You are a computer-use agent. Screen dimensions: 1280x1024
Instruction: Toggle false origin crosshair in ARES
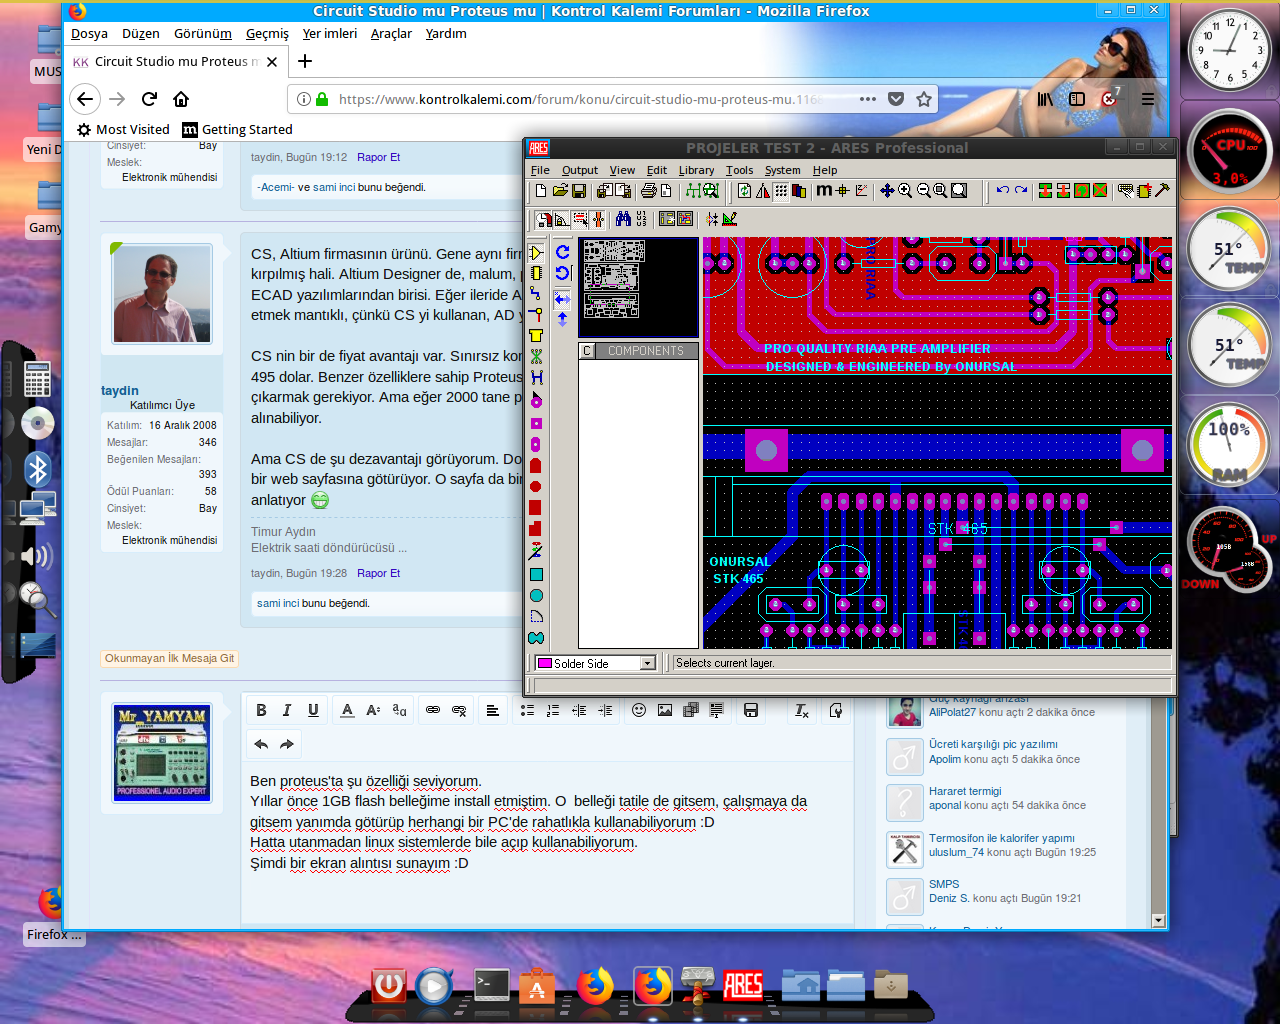coord(842,191)
